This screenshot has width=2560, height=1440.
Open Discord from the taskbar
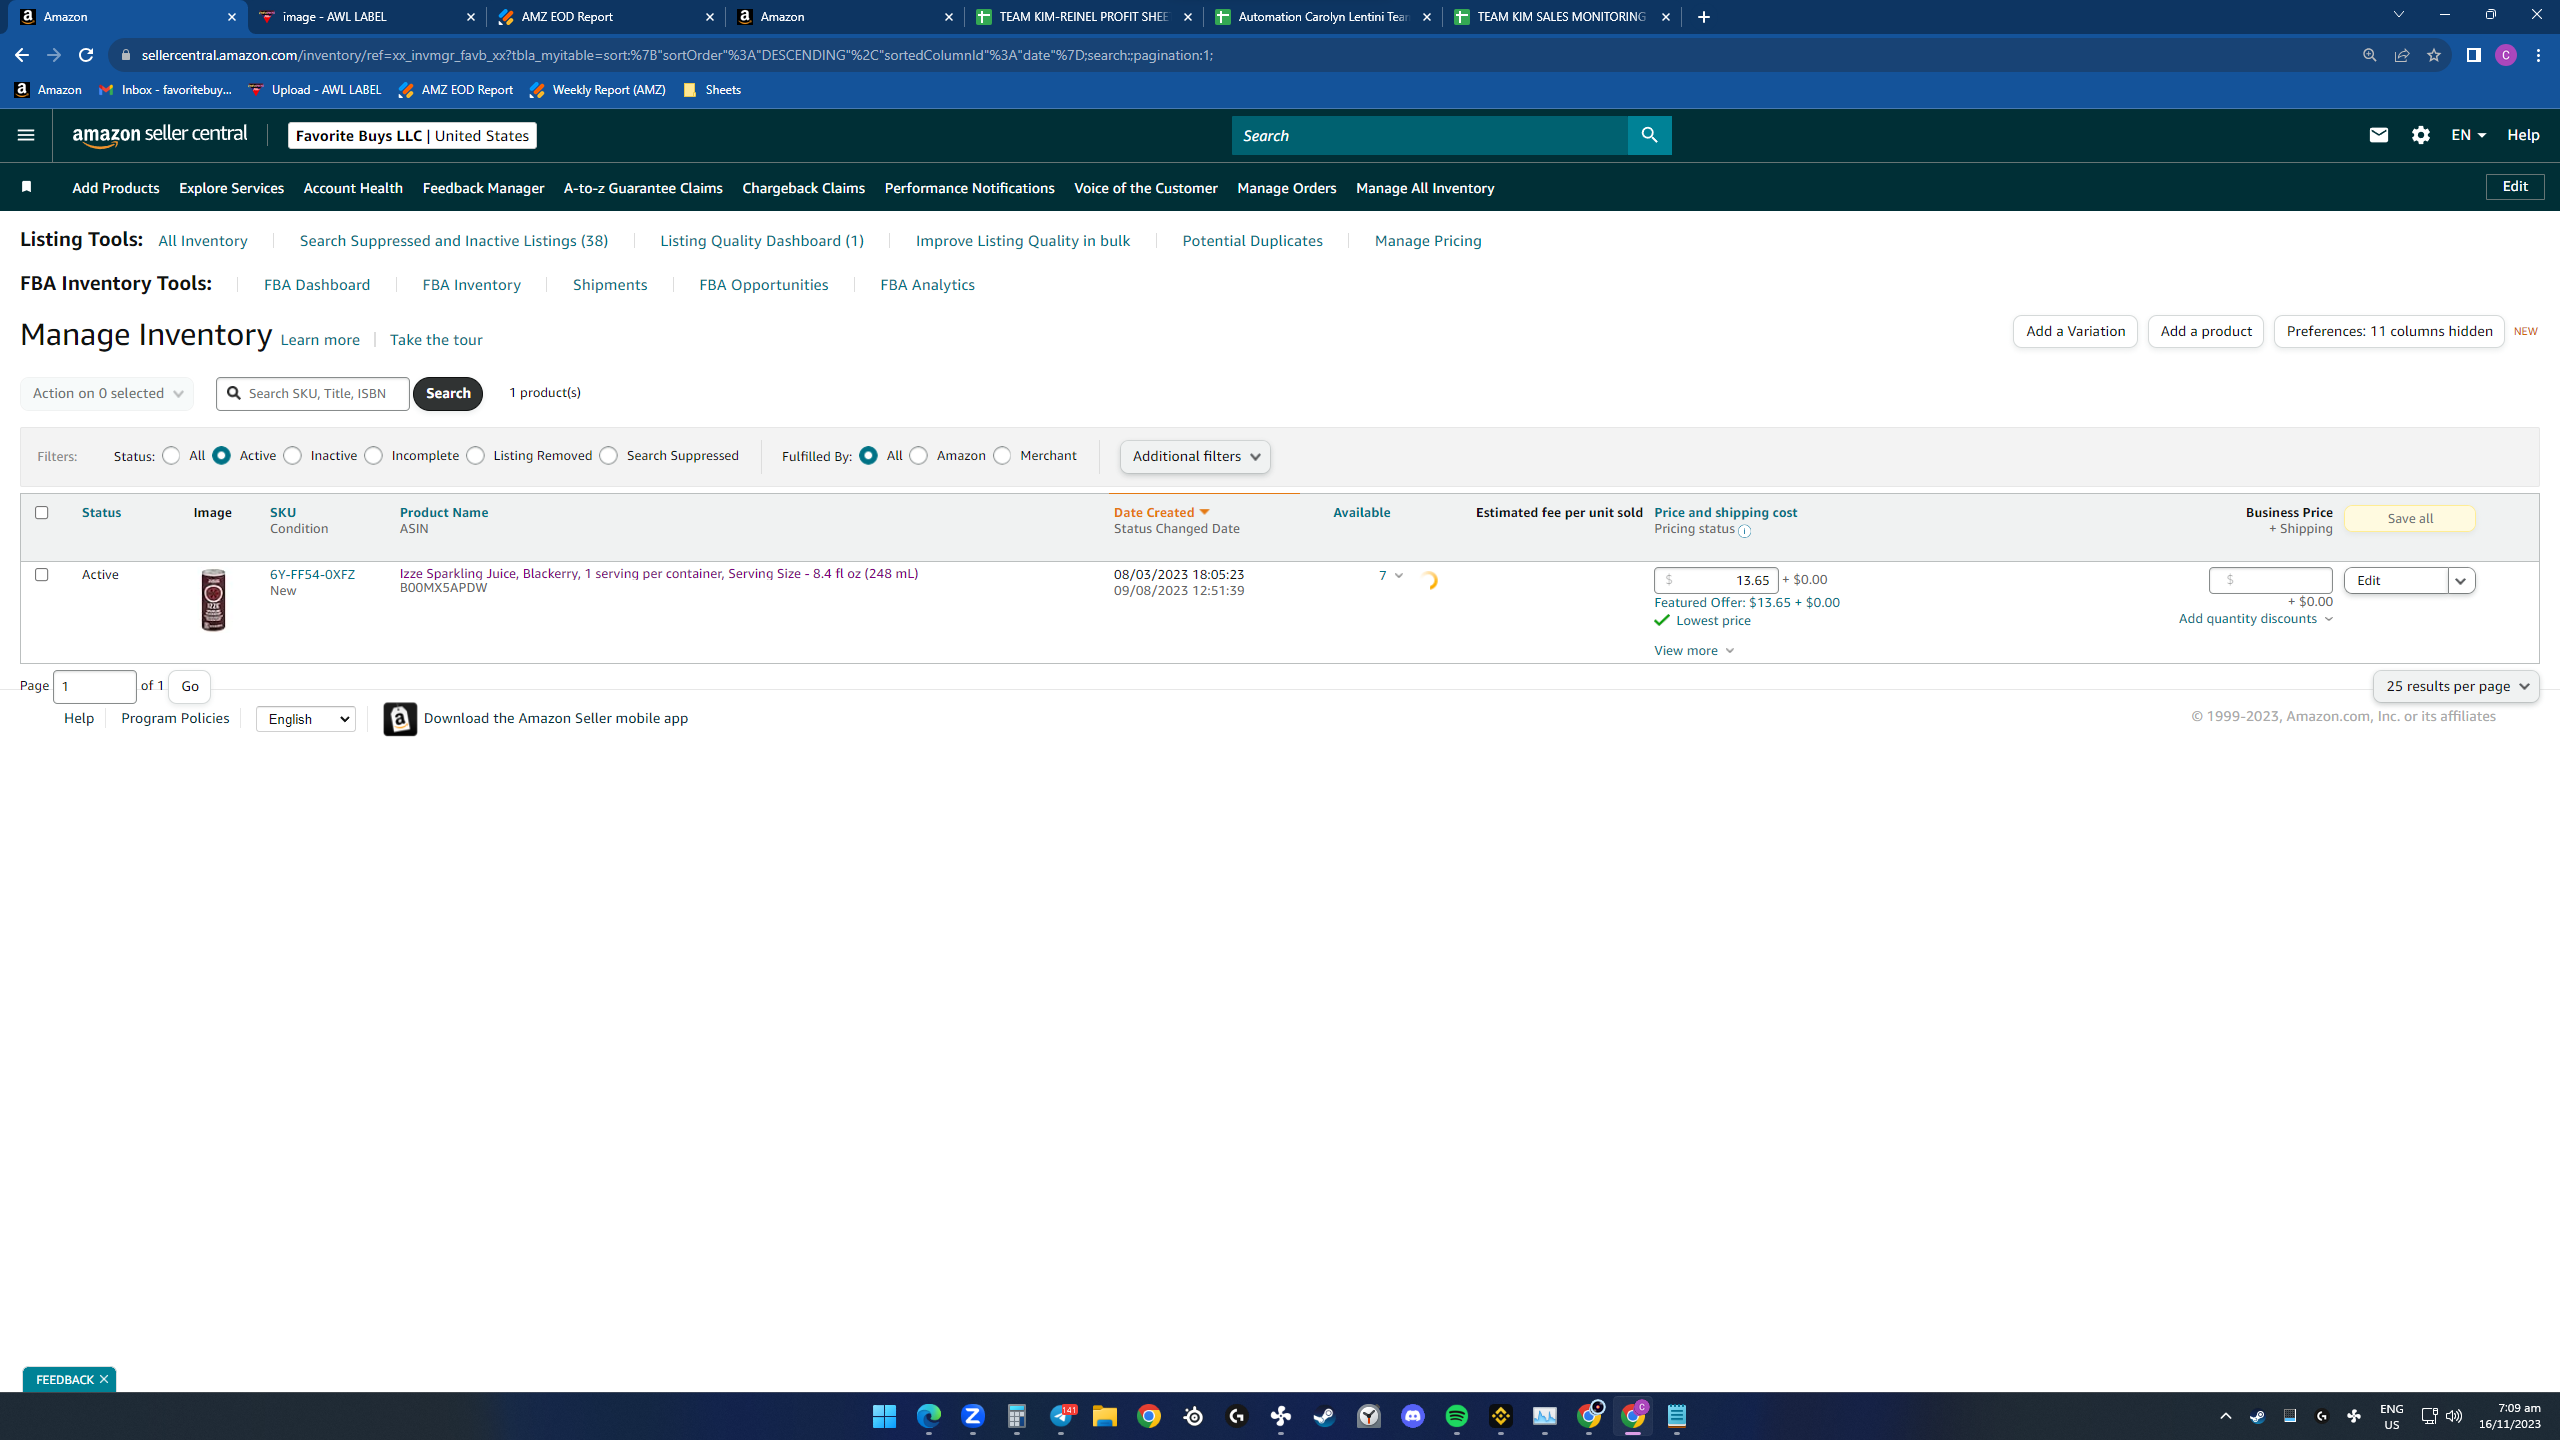tap(1412, 1416)
